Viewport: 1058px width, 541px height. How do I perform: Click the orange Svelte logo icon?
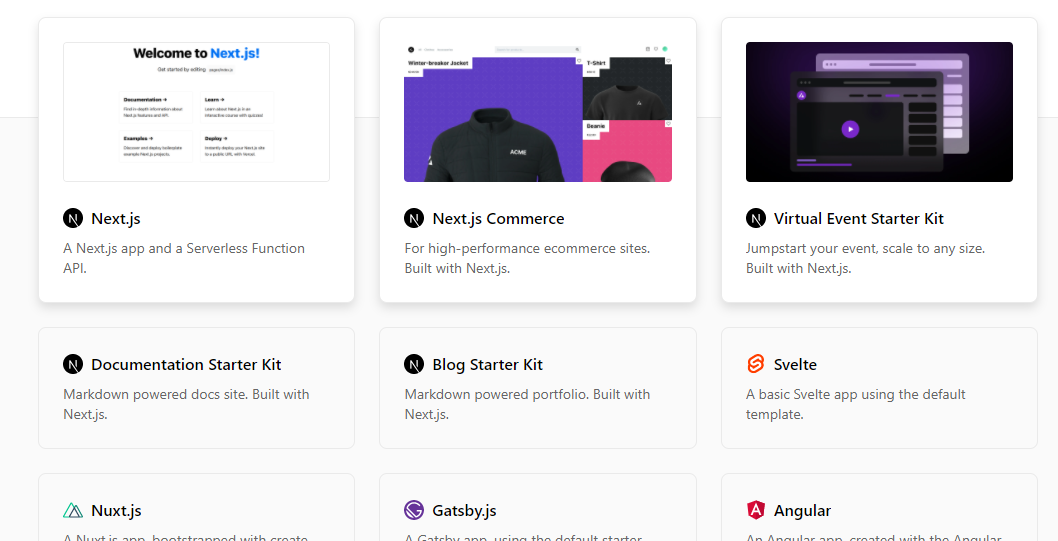pyautogui.click(x=756, y=364)
